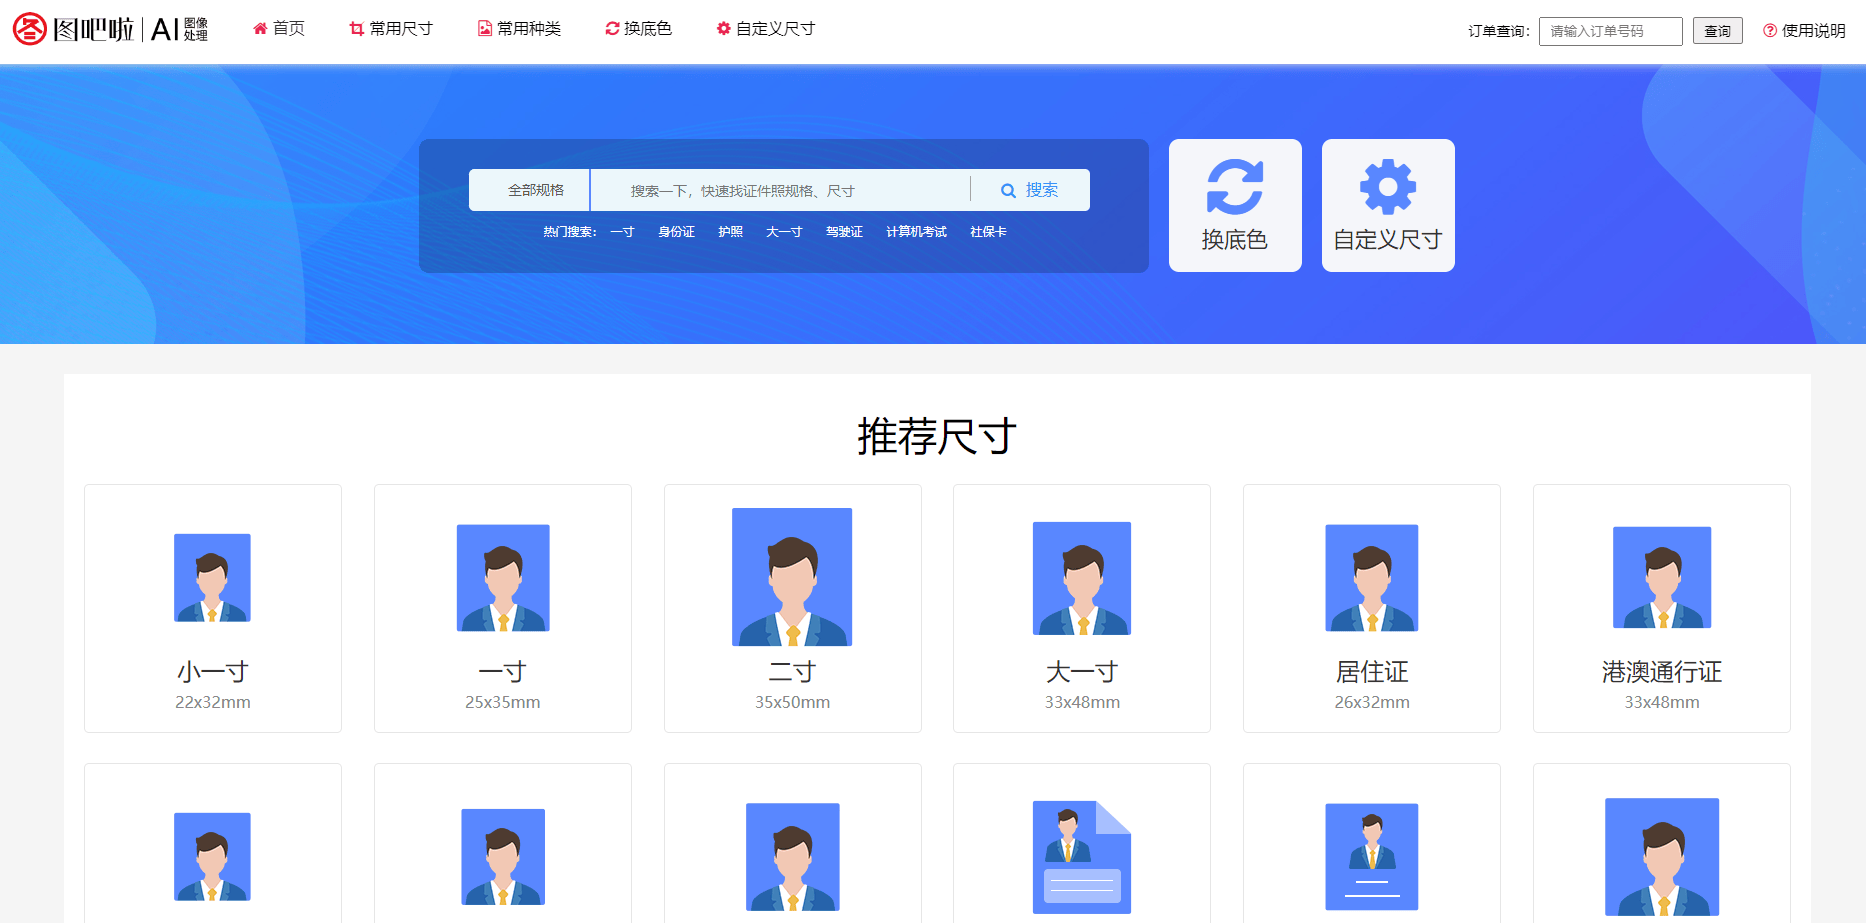Select the 护照 hot search link
The image size is (1866, 923).
tap(731, 231)
